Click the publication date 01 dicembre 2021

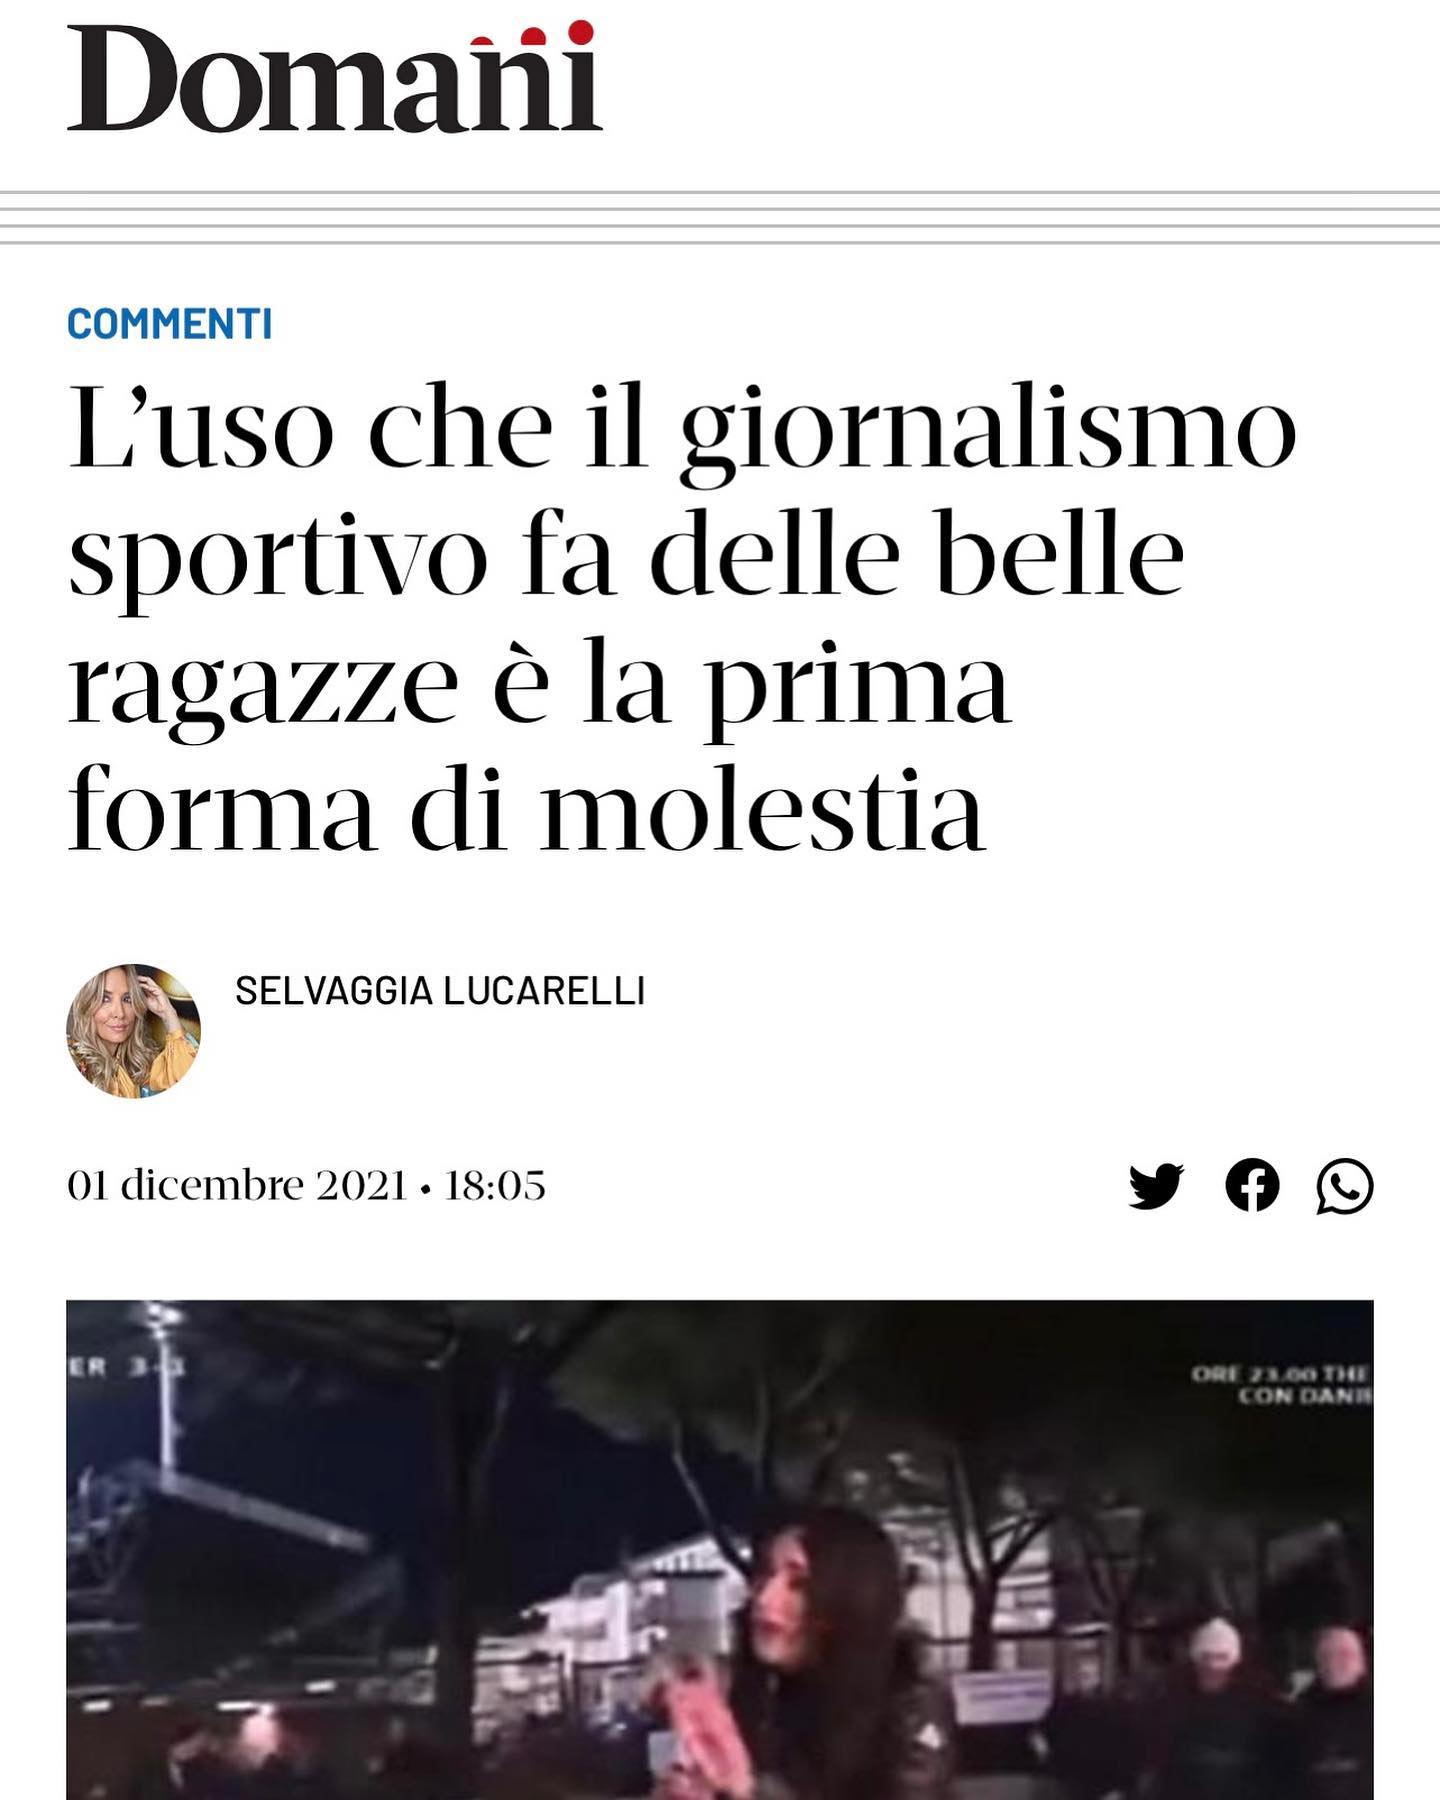(x=237, y=1186)
